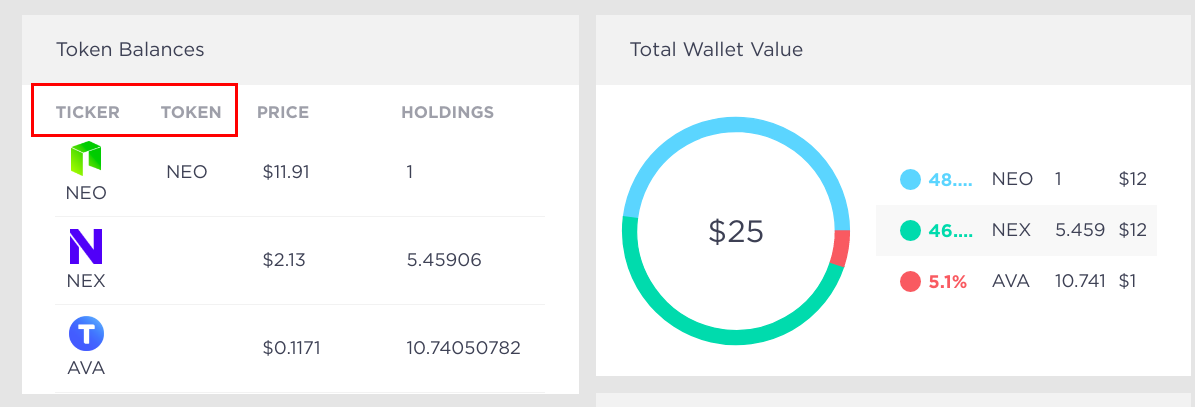
Task: Click the Total Wallet Value panel title
Action: [x=716, y=50]
